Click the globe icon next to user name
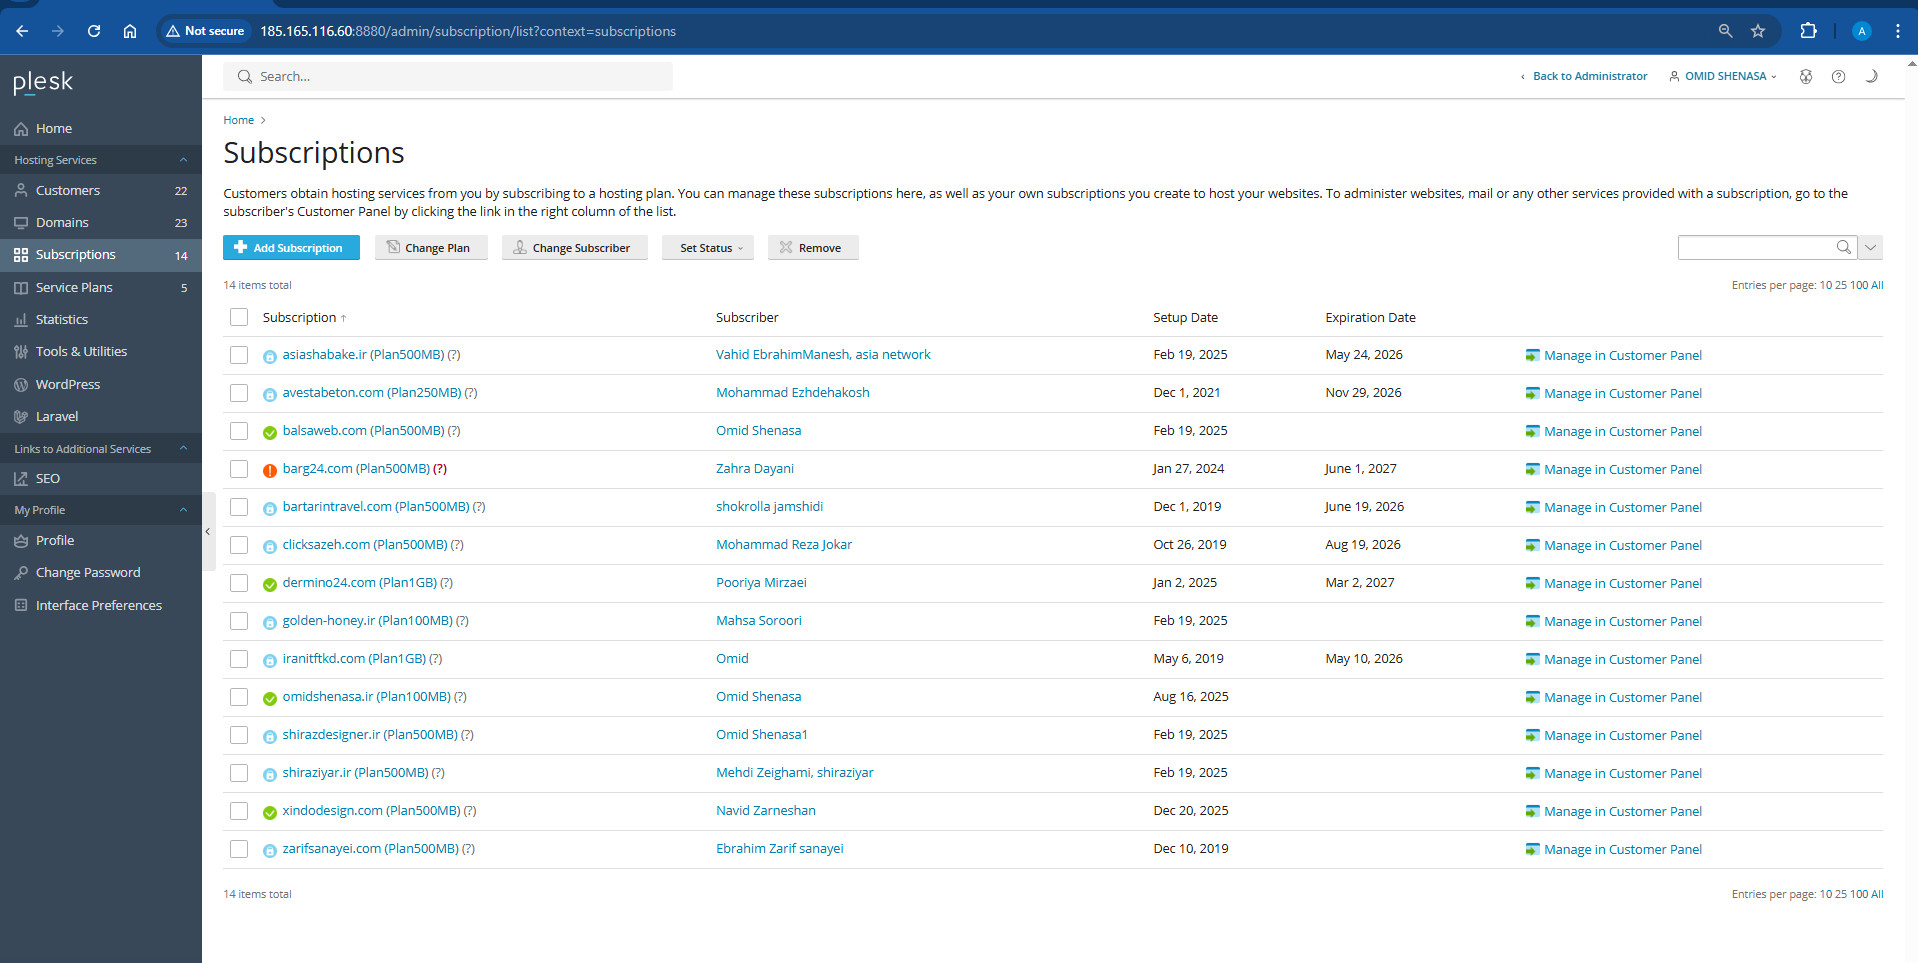Image resolution: width=1918 pixels, height=963 pixels. point(1806,77)
